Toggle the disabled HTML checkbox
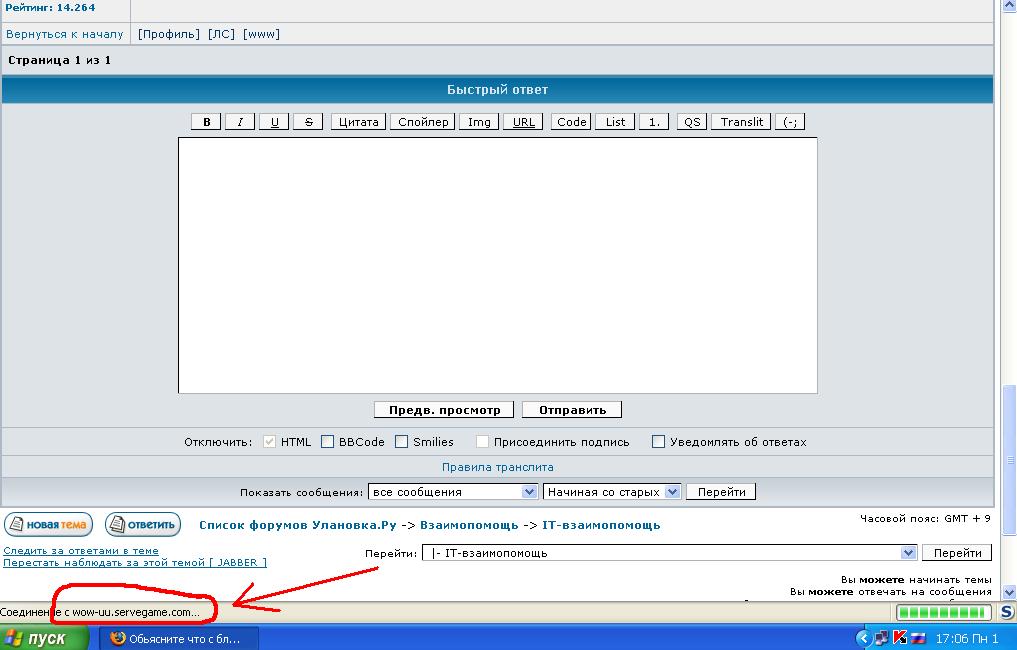 [269, 442]
